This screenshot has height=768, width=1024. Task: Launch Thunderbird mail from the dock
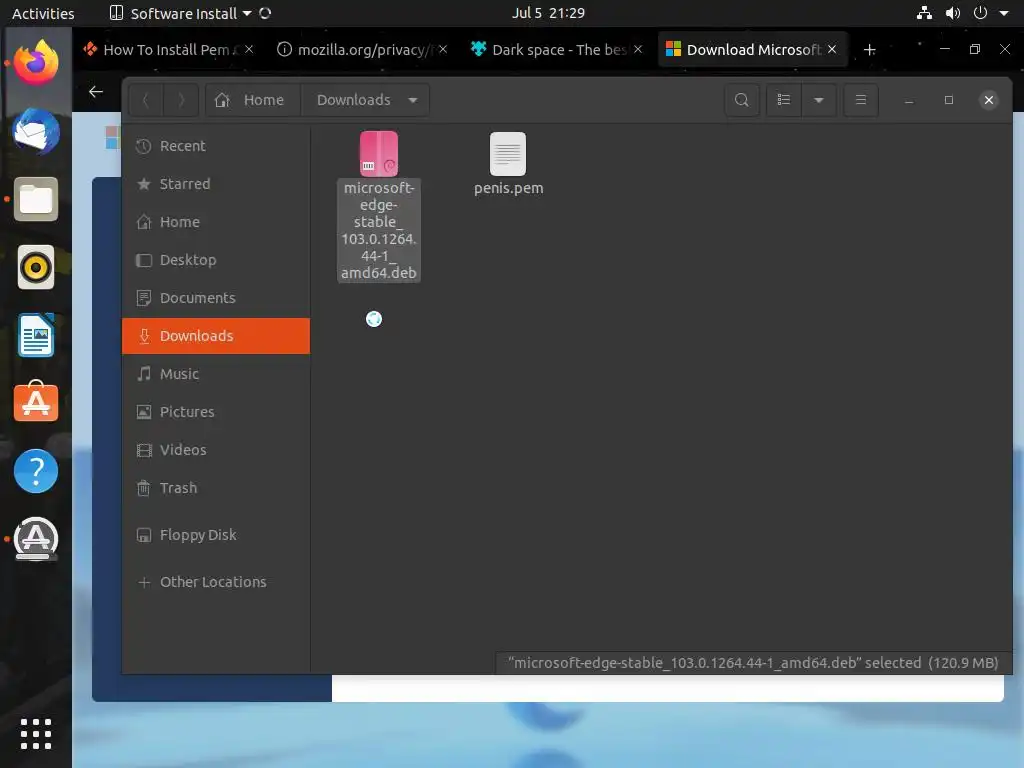point(36,131)
